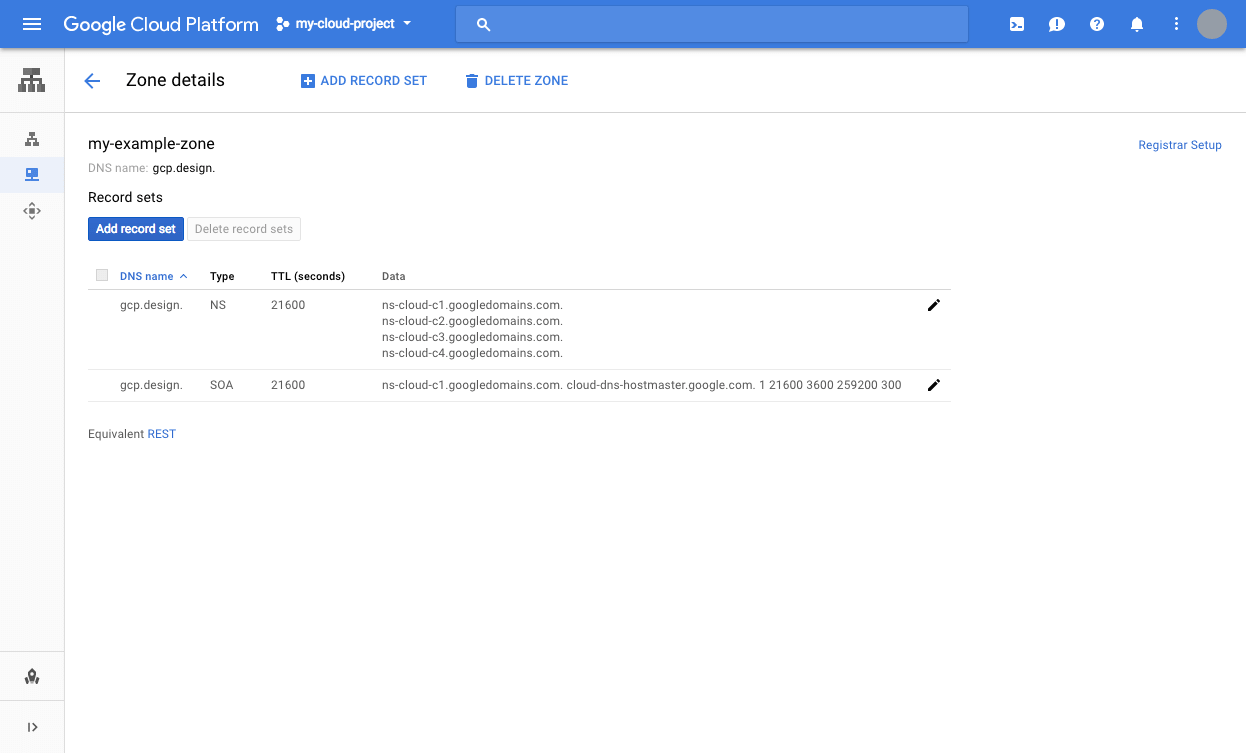Open Cloud CDN in the sidebar

click(x=32, y=211)
